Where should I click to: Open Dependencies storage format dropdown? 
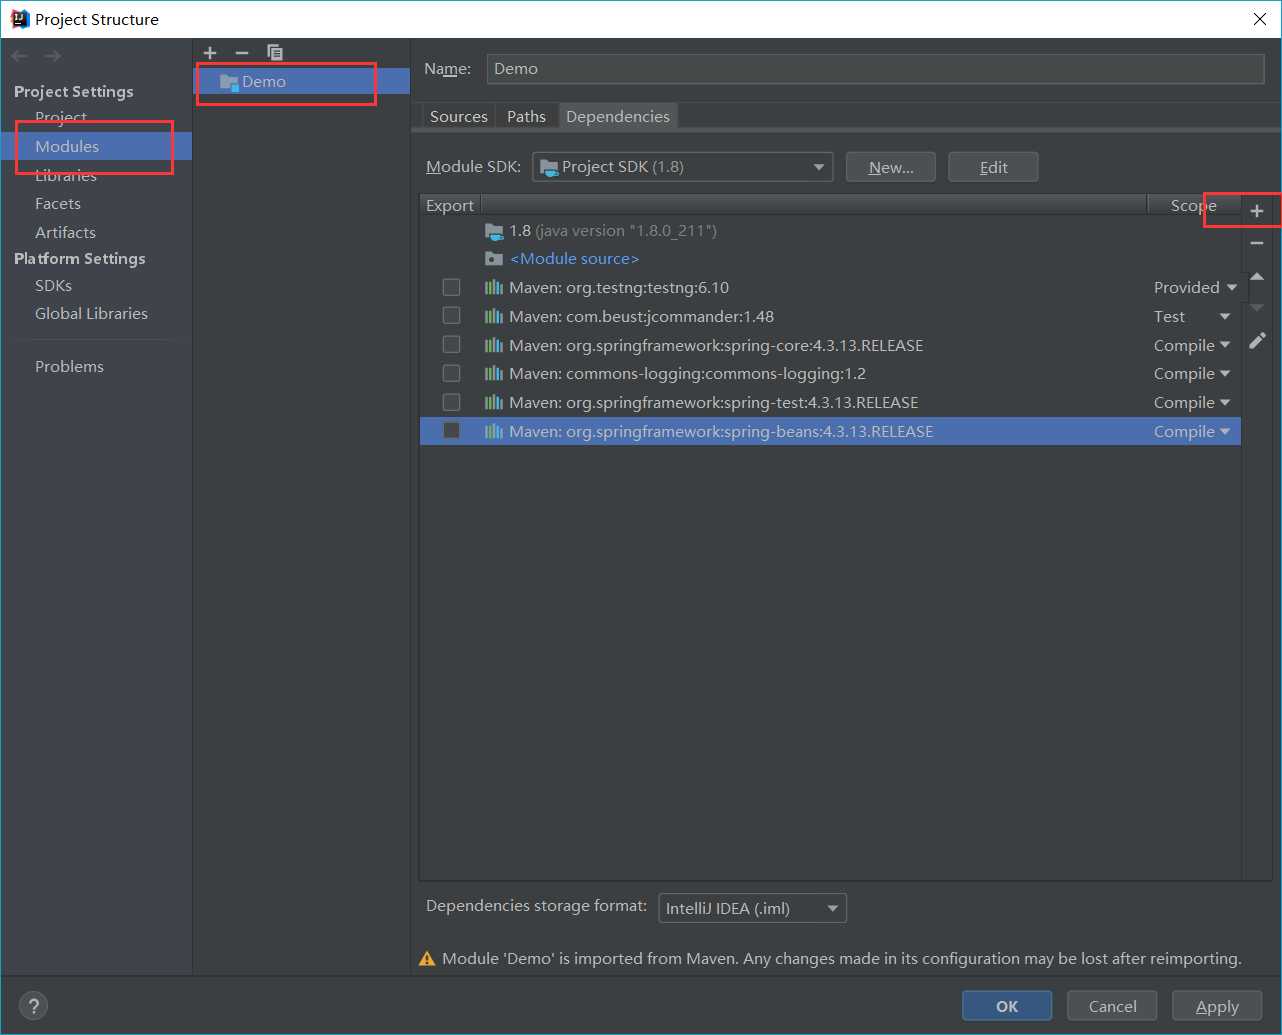click(x=753, y=908)
